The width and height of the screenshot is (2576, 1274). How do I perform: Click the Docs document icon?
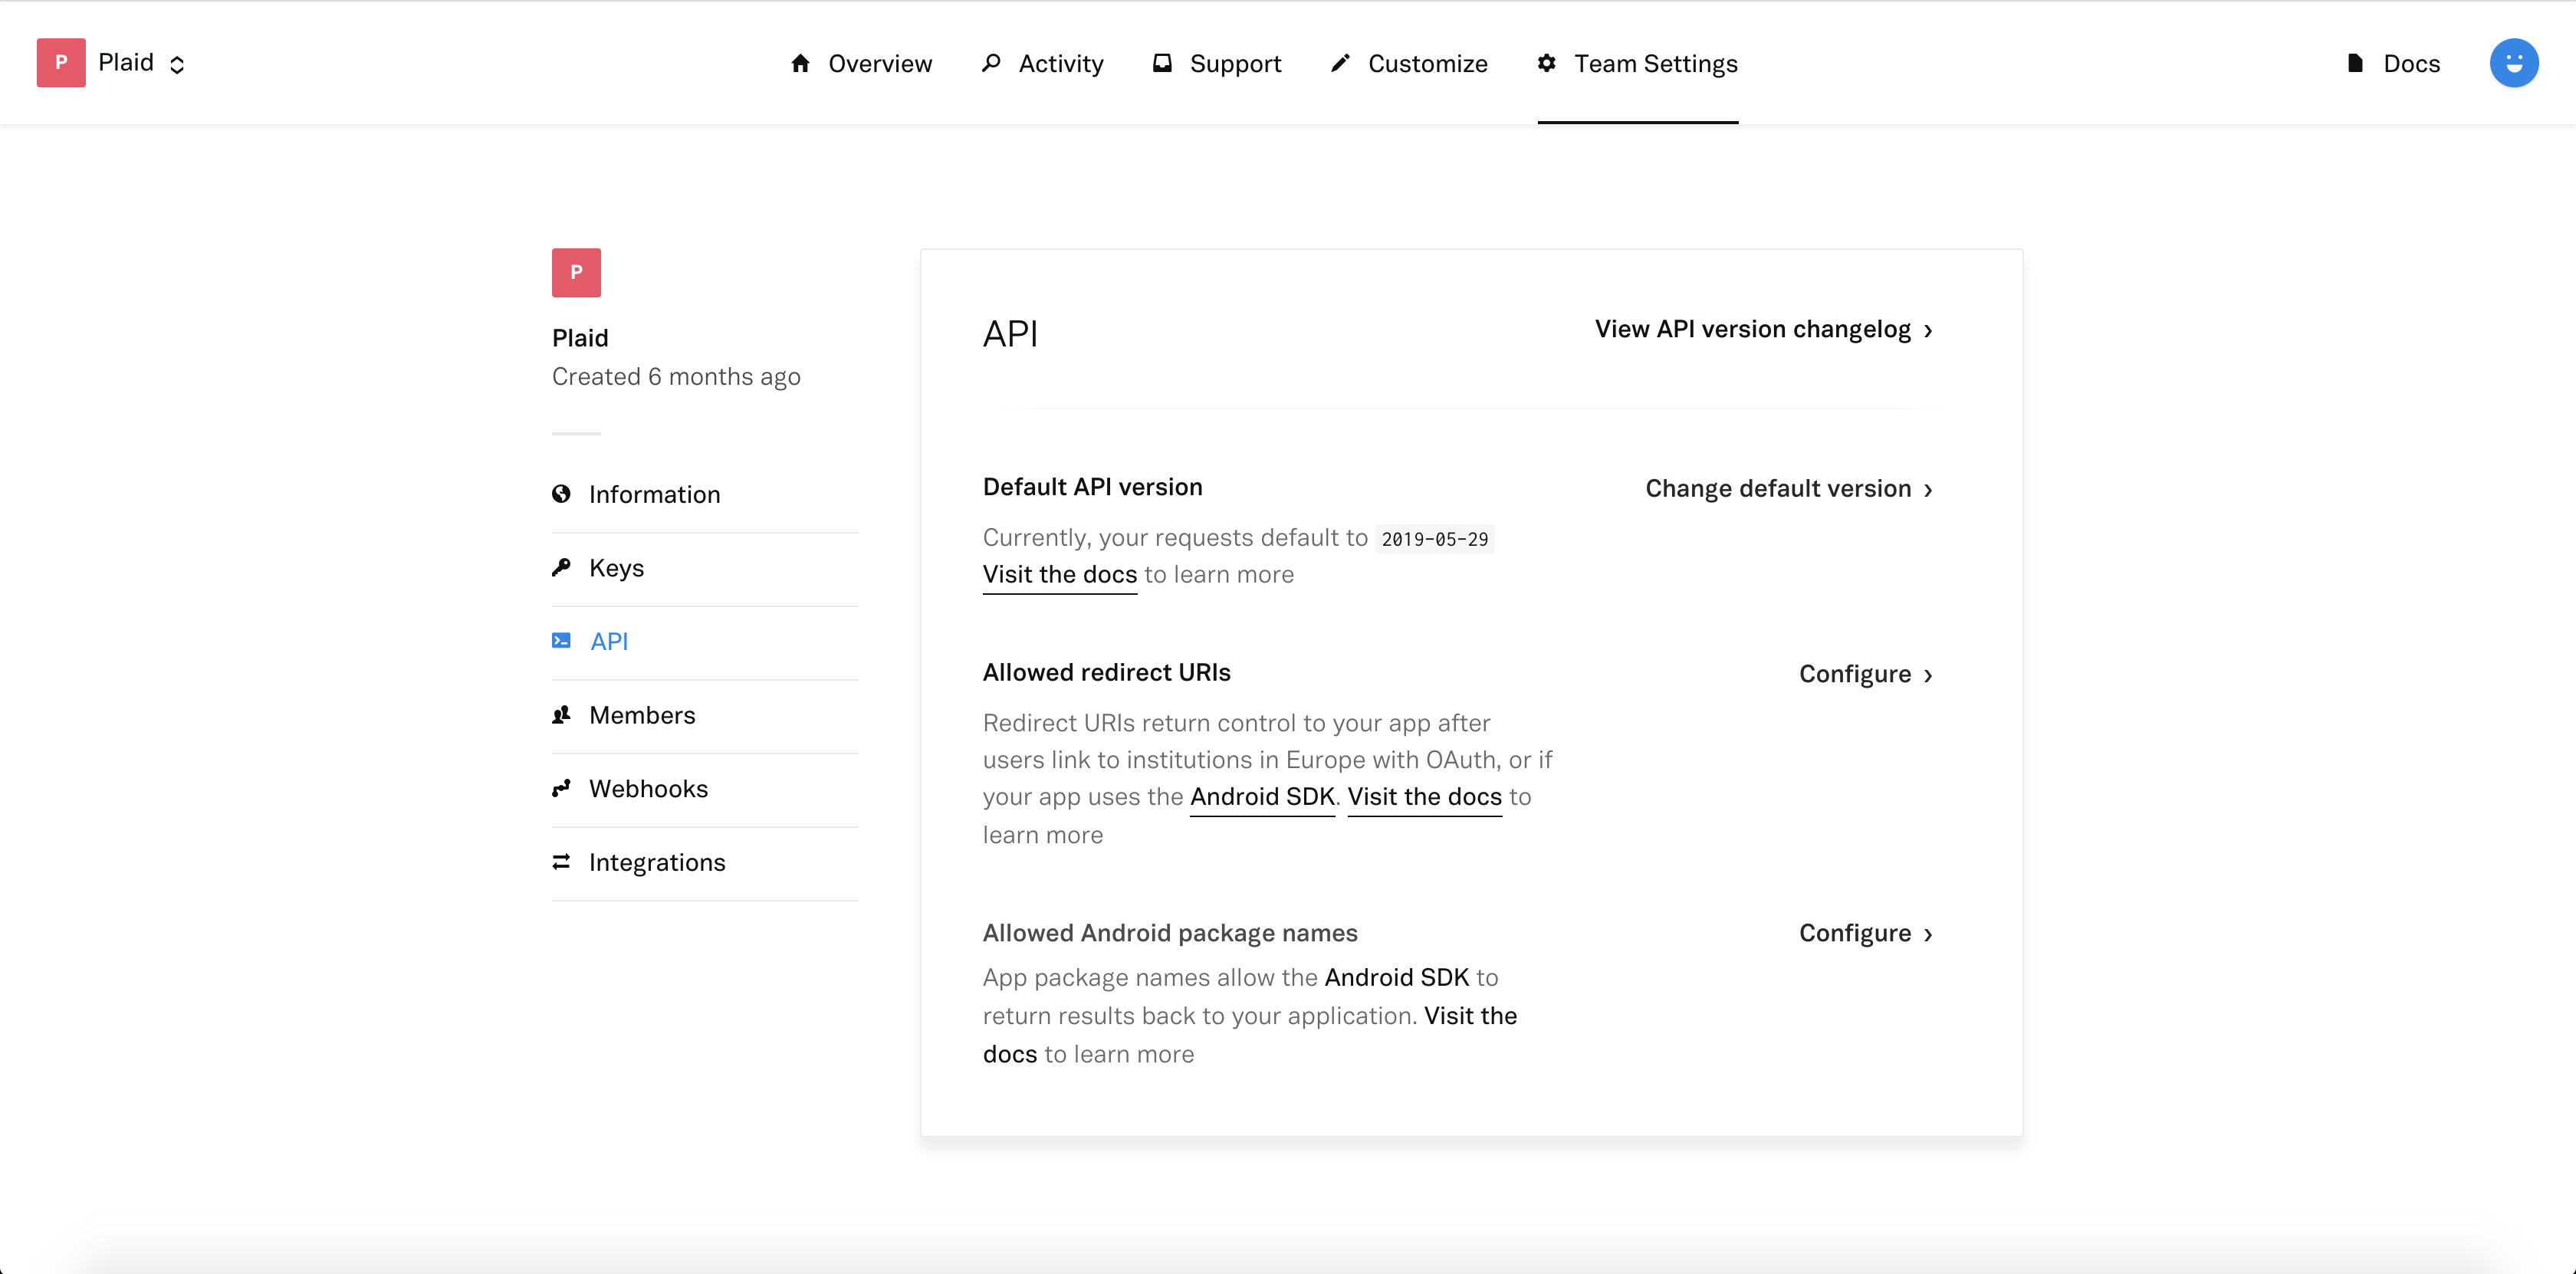(2355, 63)
